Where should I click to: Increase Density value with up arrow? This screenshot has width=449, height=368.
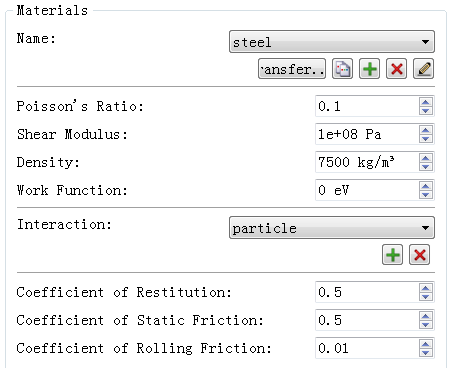point(426,158)
